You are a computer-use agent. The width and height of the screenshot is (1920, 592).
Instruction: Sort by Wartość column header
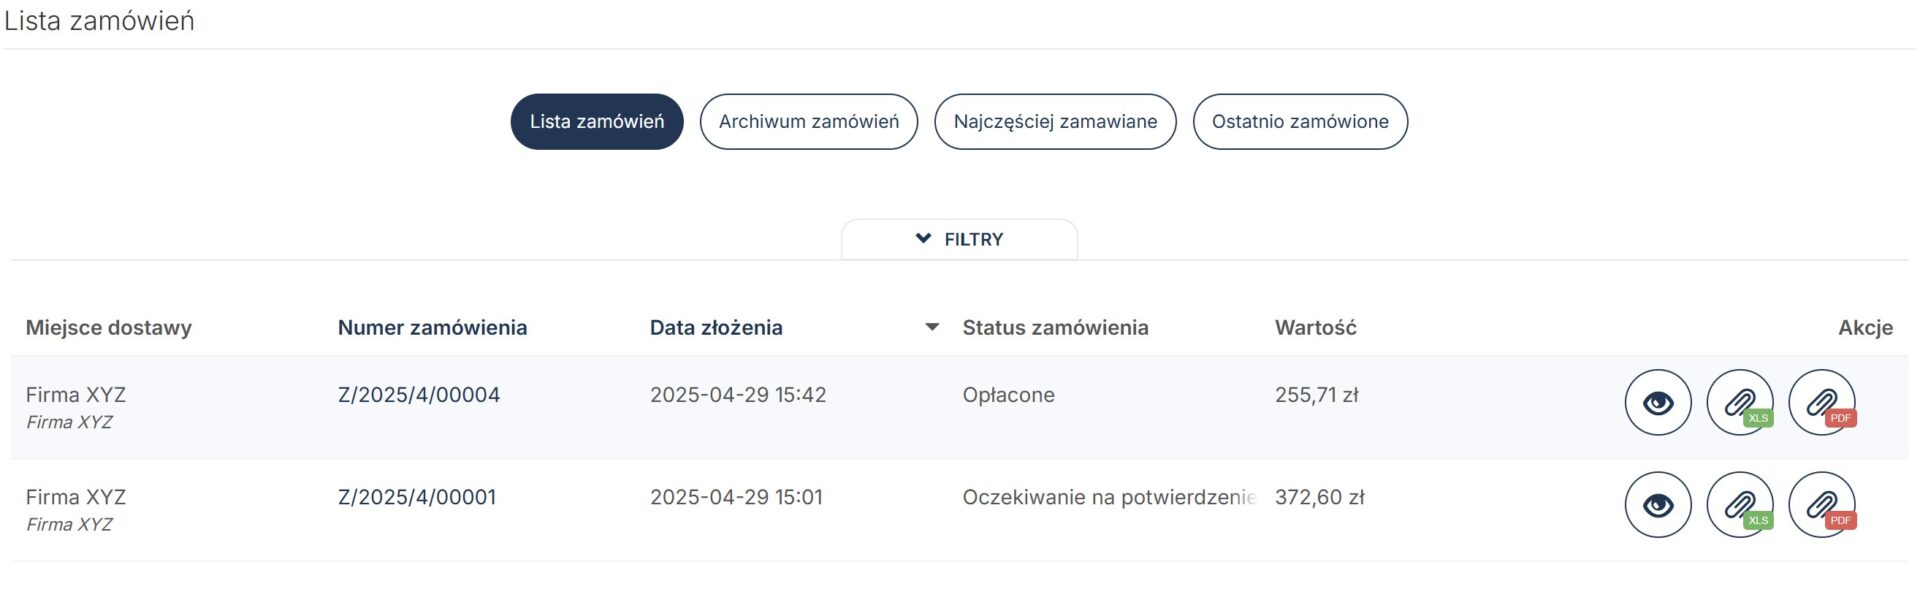(1315, 327)
